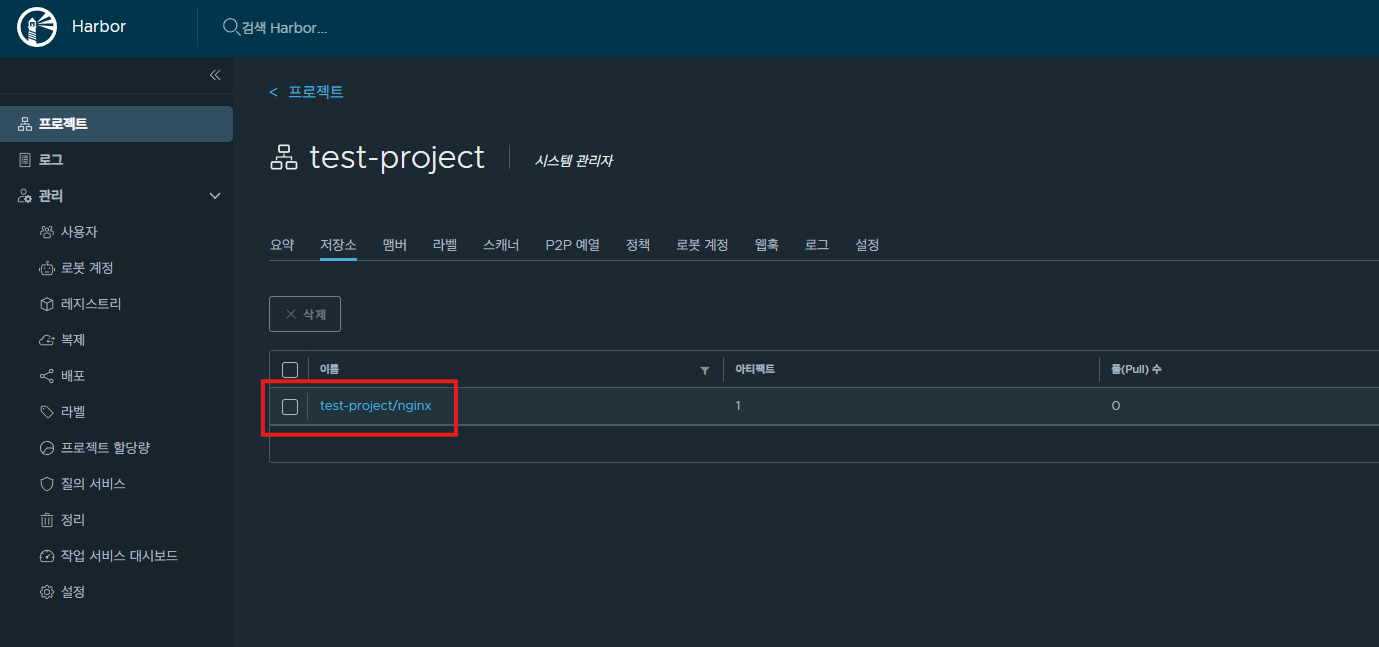Image resolution: width=1379 pixels, height=647 pixels.
Task: Open the 이름 column filter
Action: coord(704,371)
